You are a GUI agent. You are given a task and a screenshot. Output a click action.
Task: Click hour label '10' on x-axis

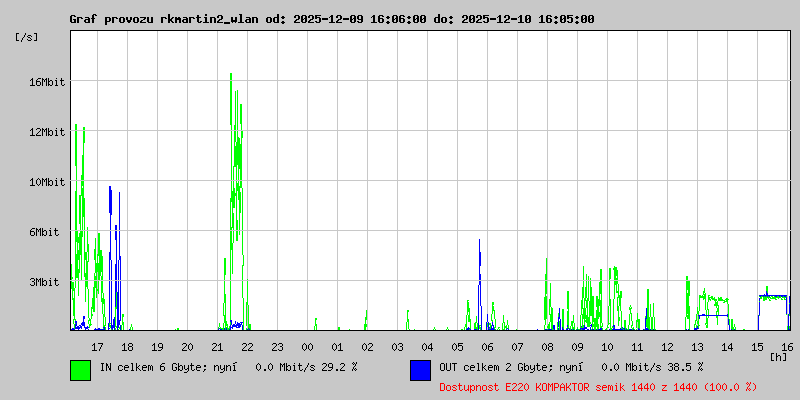point(607,347)
